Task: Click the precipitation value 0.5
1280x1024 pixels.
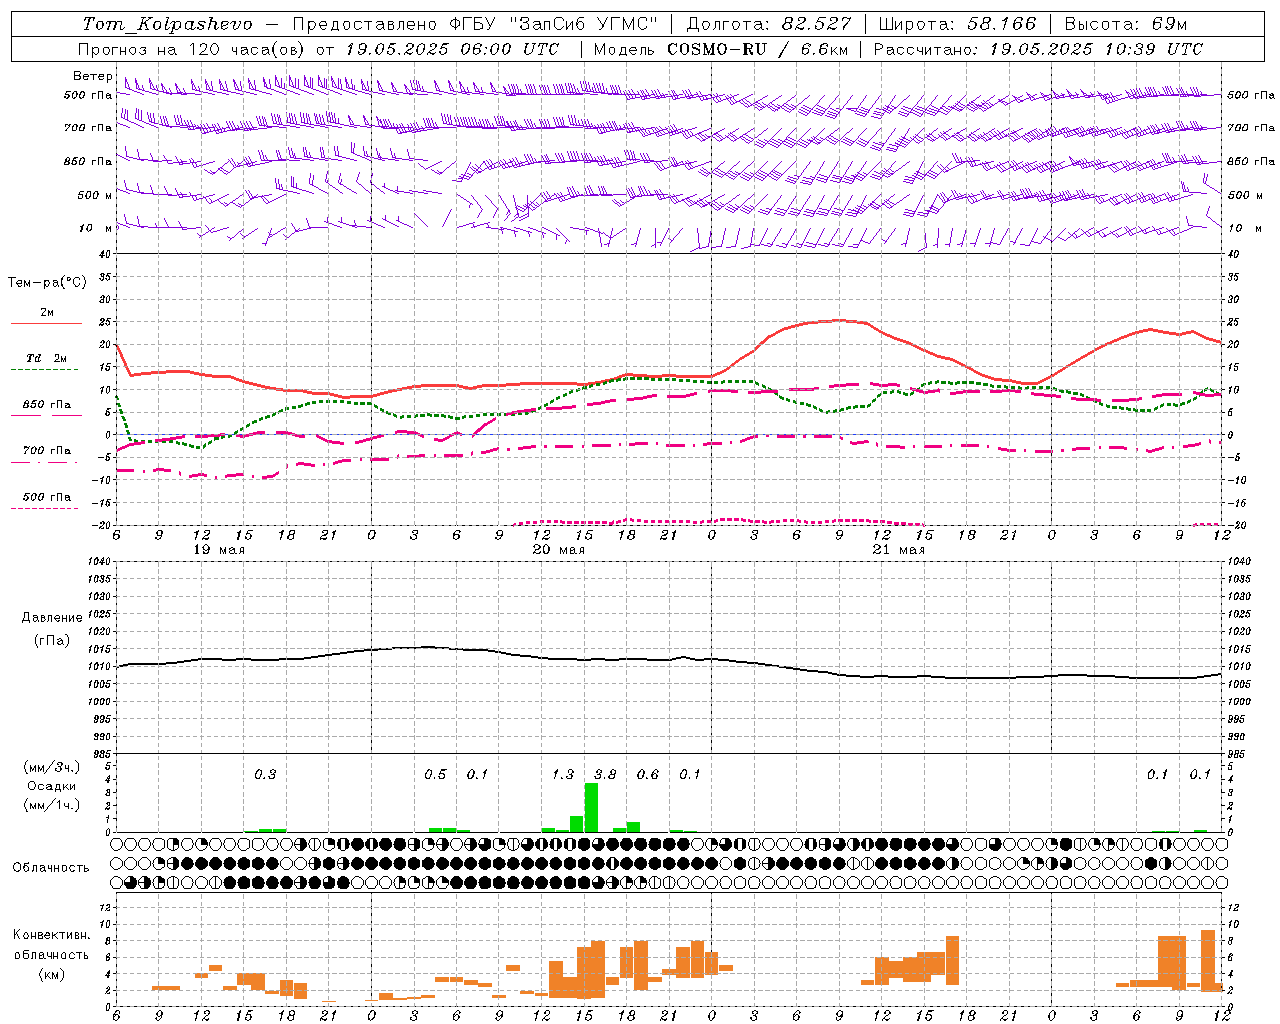Action: pyautogui.click(x=435, y=775)
